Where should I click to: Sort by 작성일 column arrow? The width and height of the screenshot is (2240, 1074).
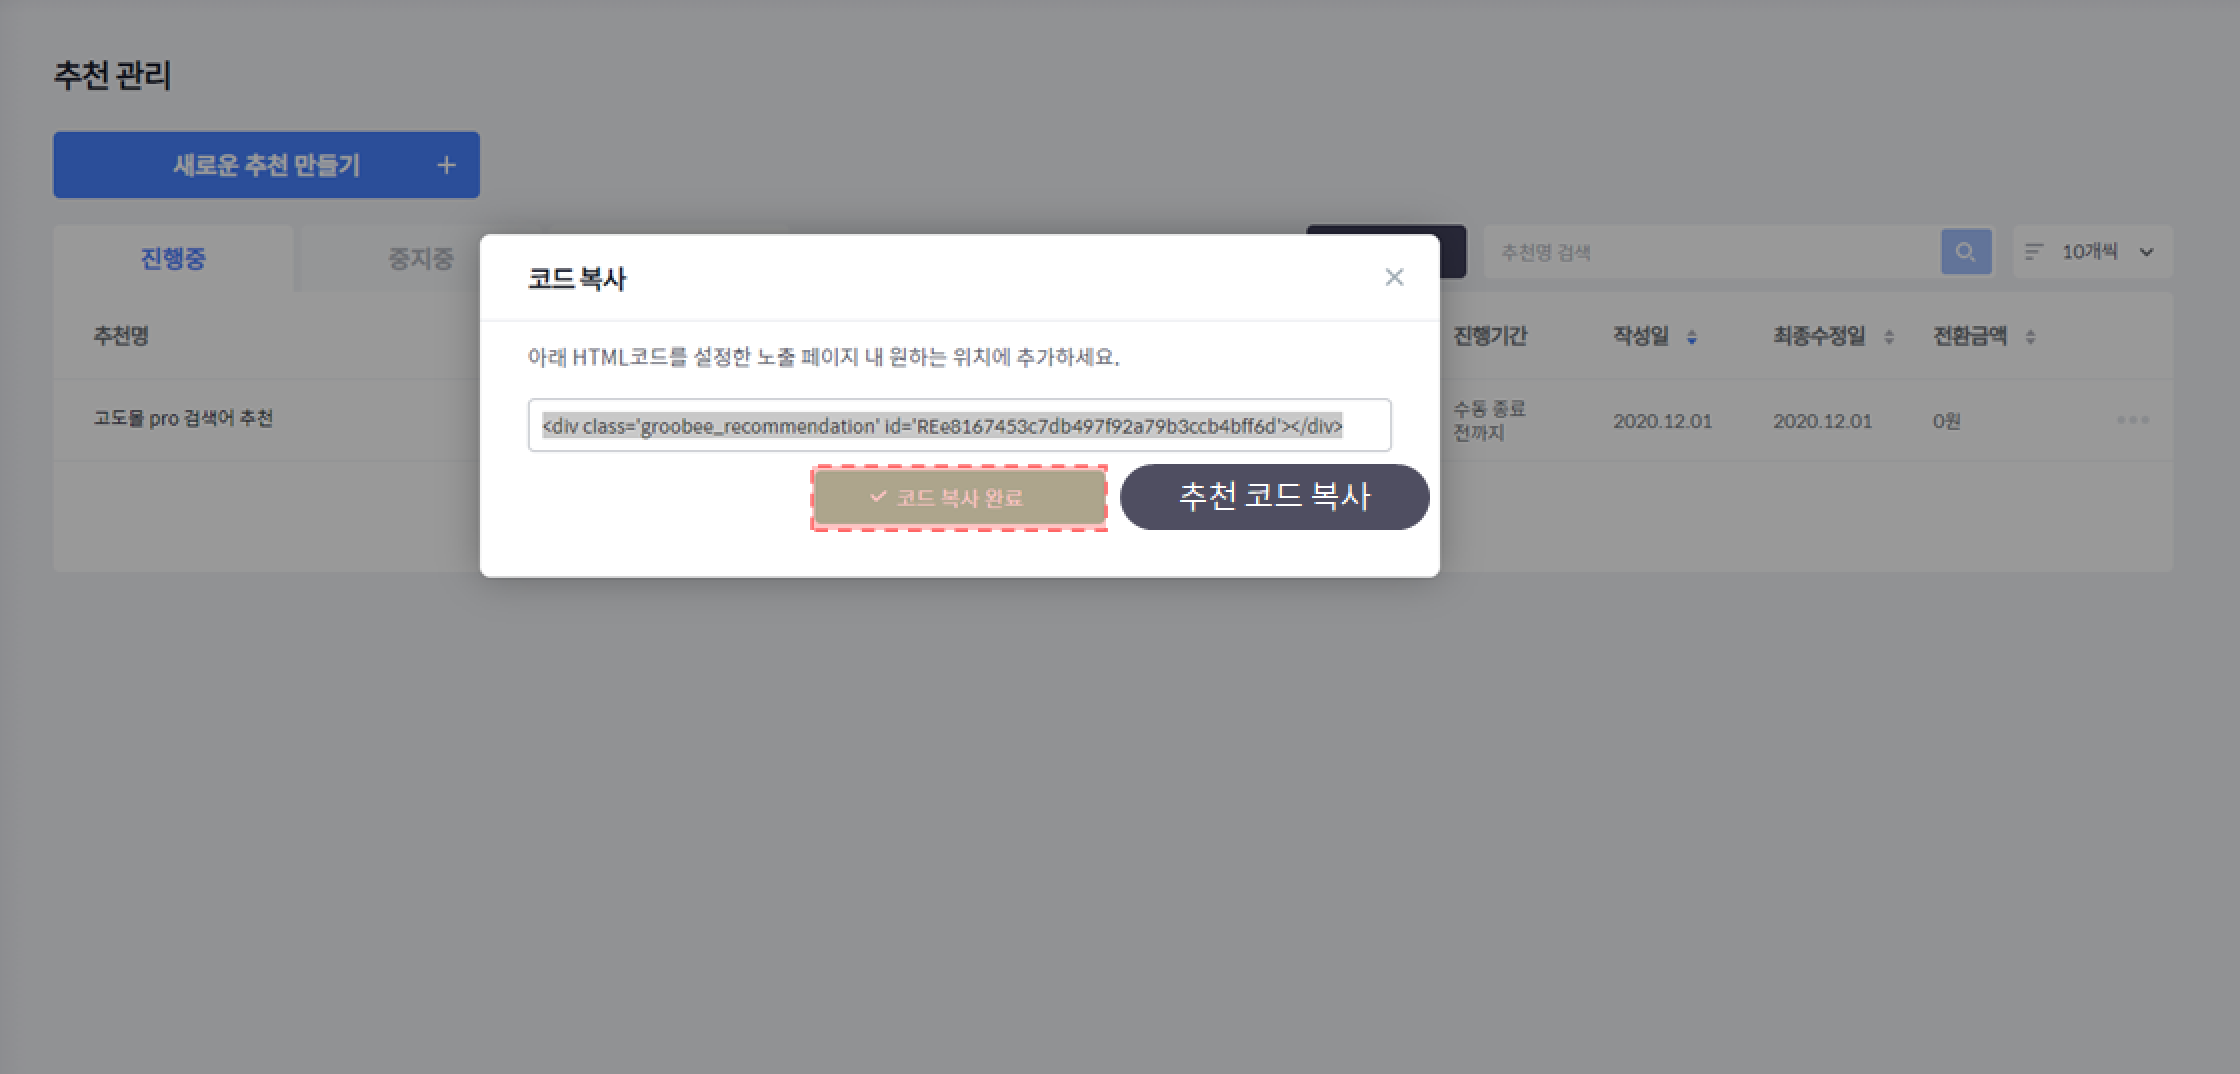1691,337
